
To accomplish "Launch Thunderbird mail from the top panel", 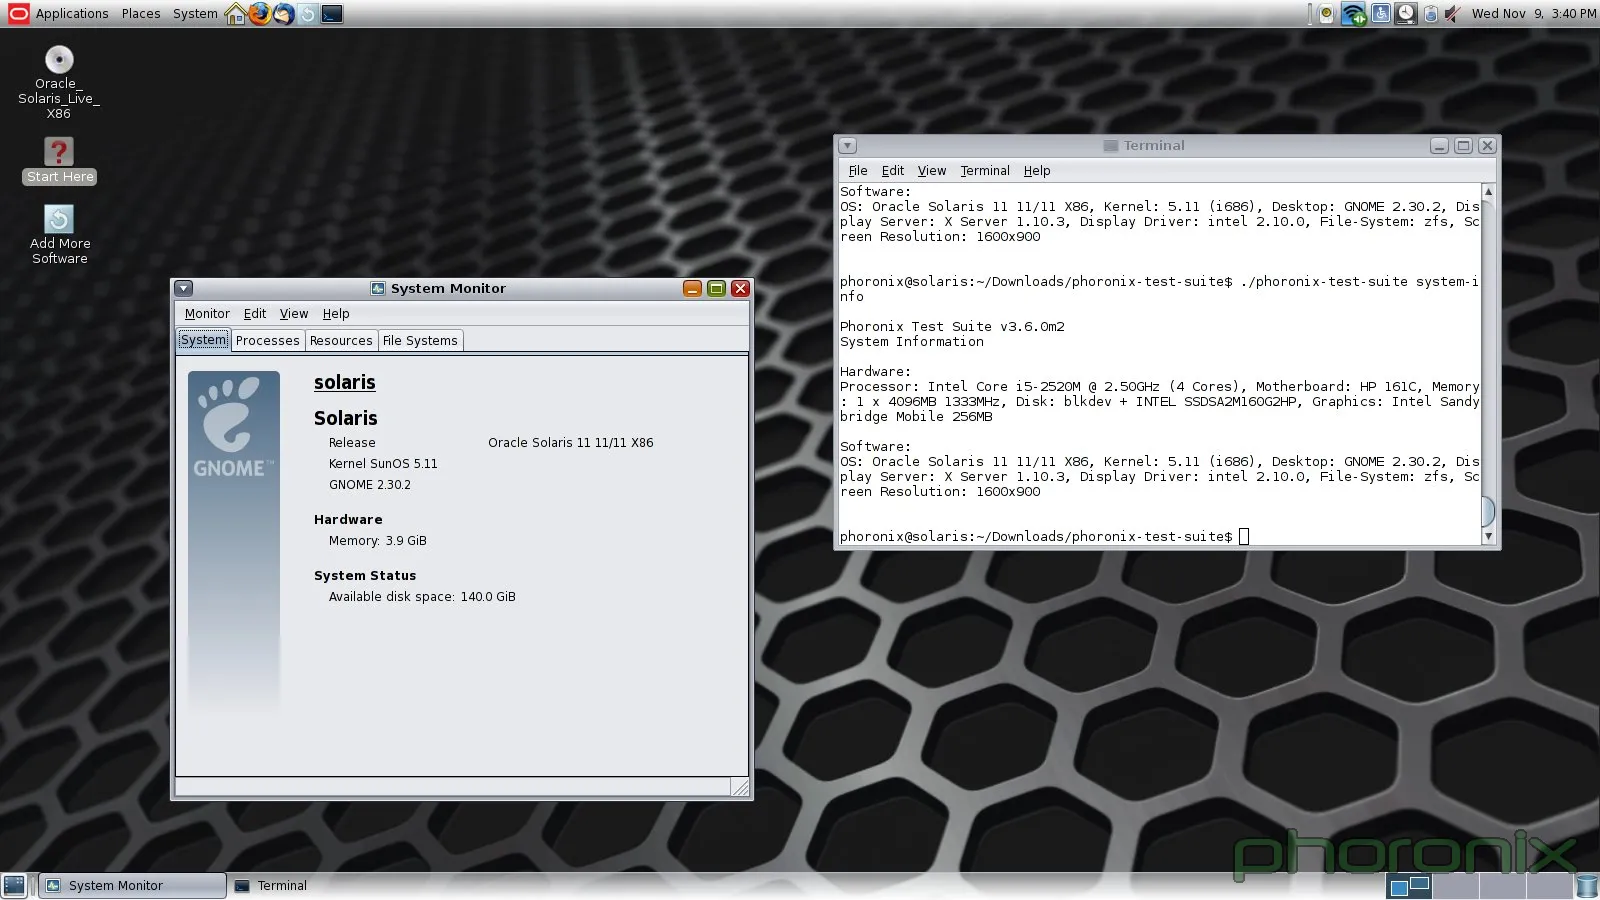I will 284,14.
